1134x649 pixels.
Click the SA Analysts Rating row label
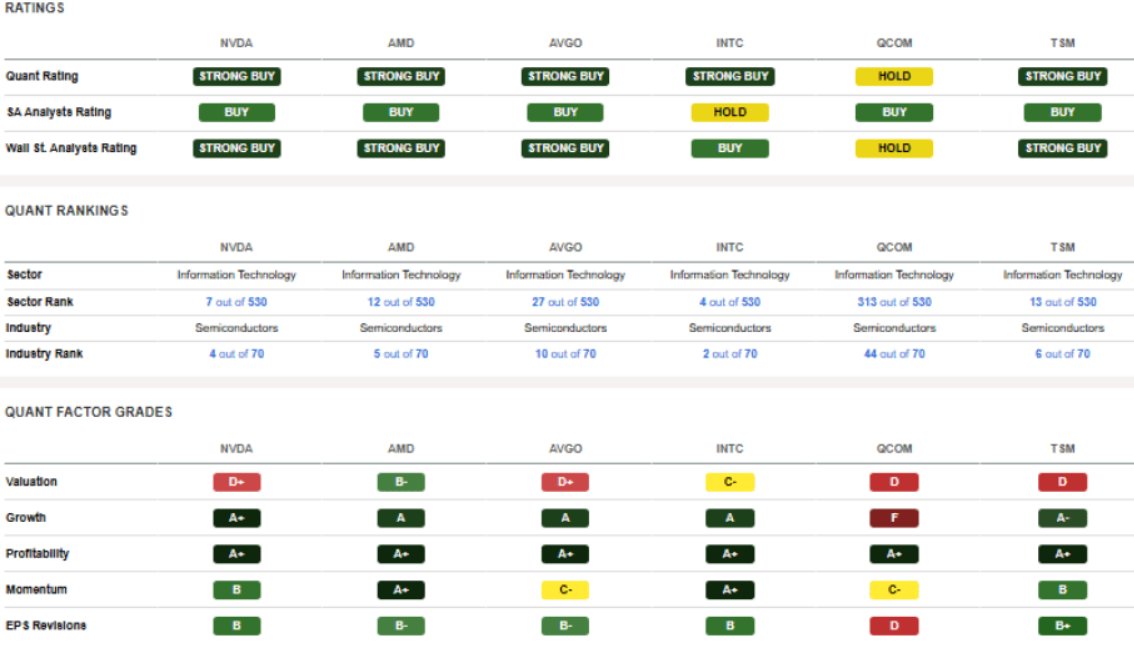pyautogui.click(x=59, y=112)
